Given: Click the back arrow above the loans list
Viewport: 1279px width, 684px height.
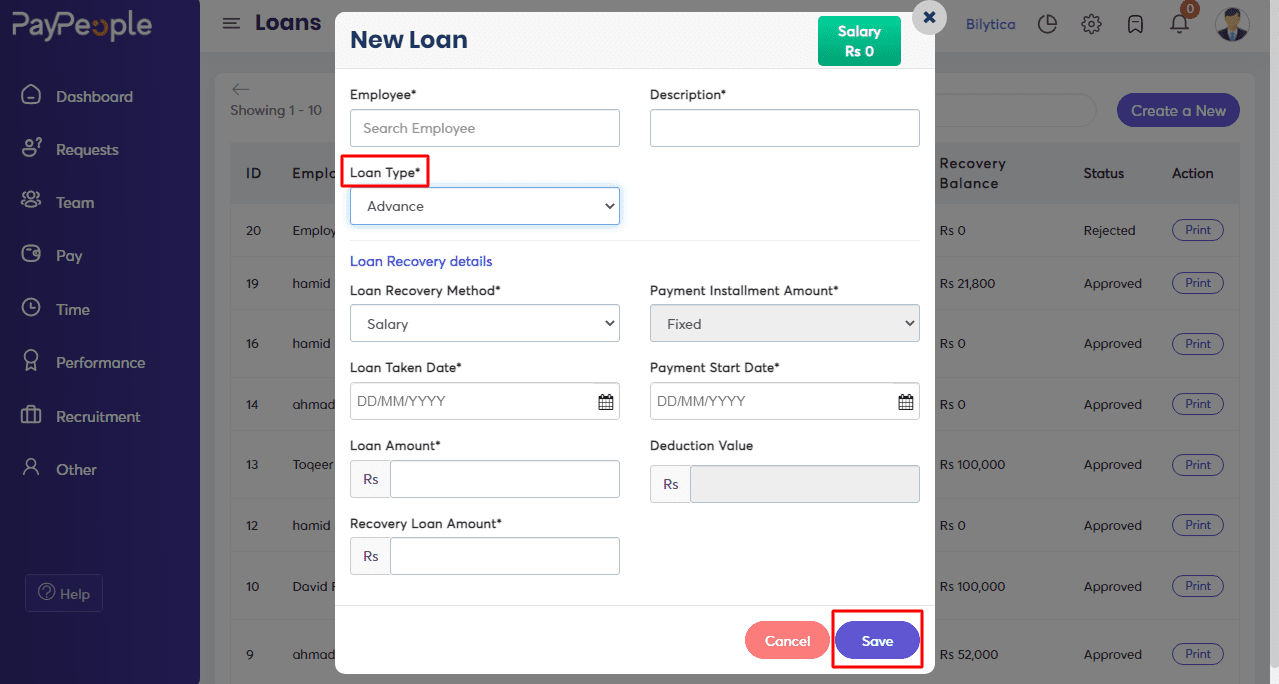Looking at the screenshot, I should (x=240, y=89).
